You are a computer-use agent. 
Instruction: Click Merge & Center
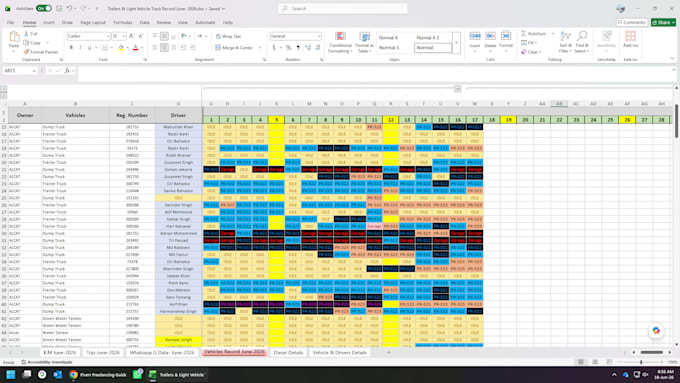tap(234, 47)
